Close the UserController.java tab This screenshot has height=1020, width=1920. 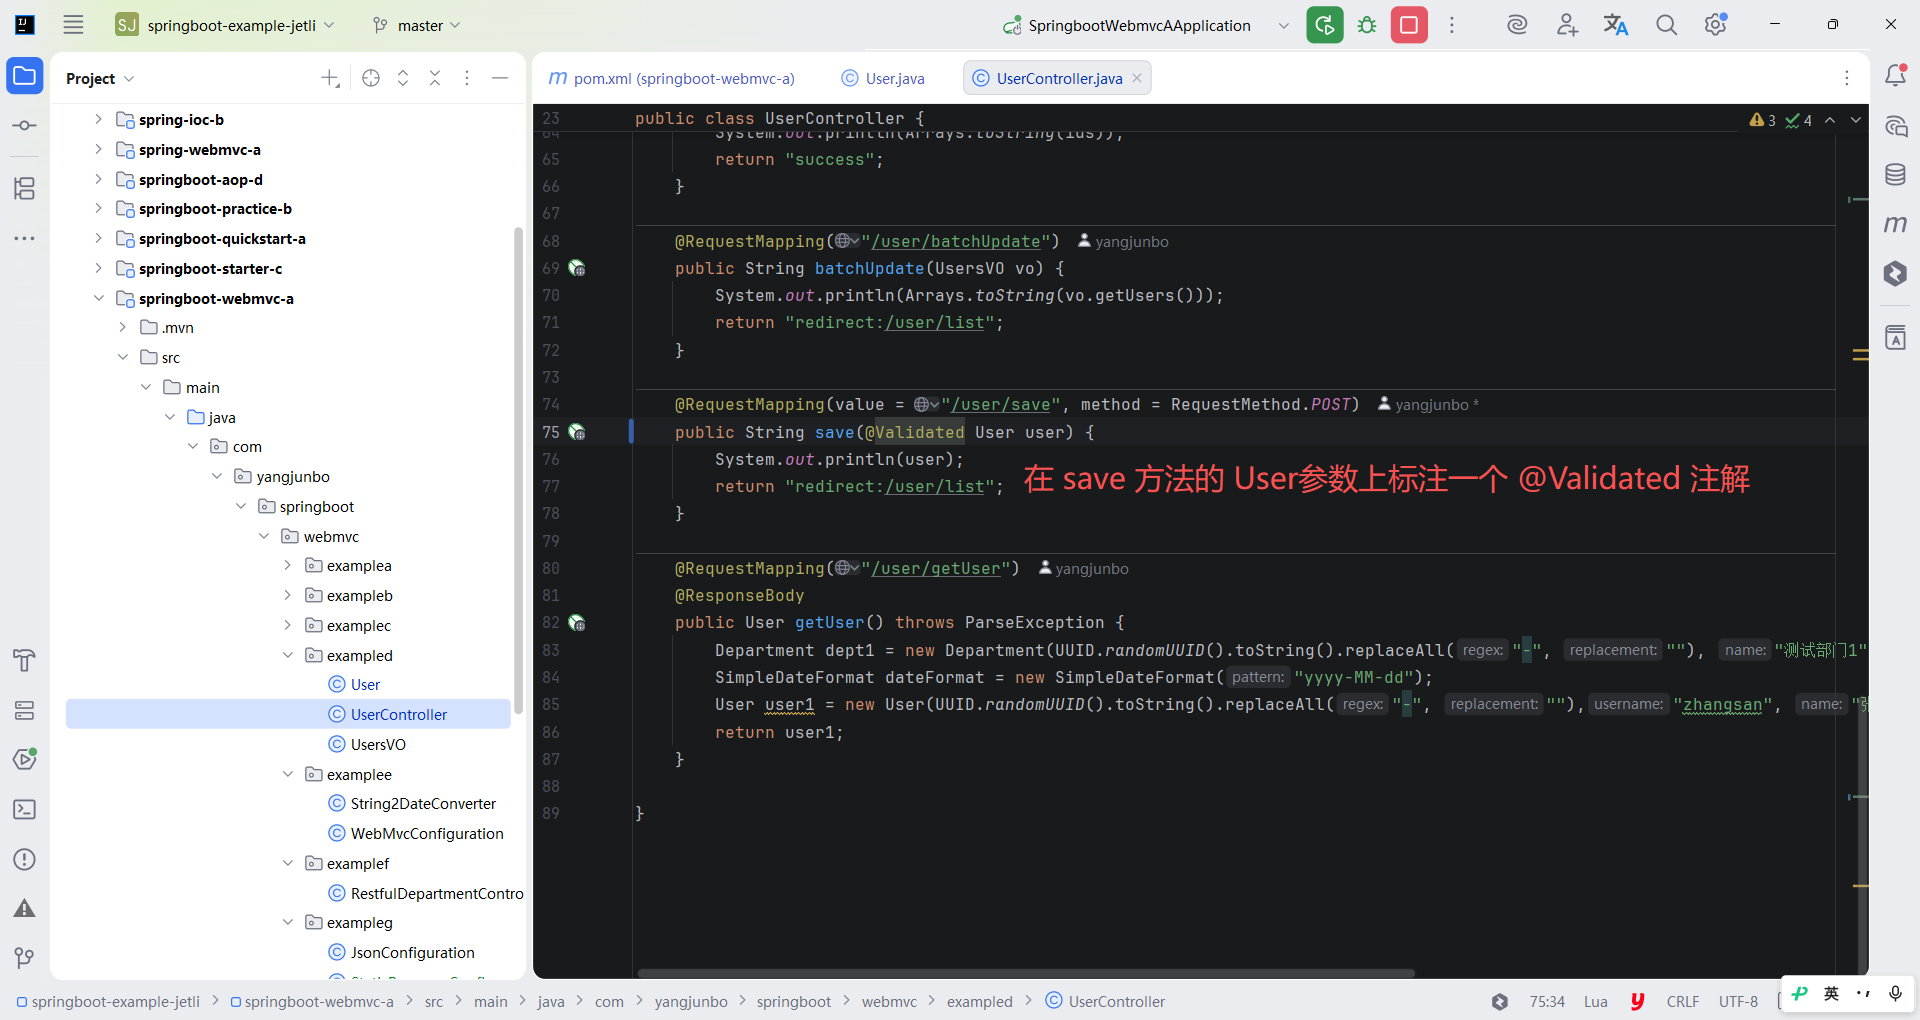(x=1137, y=78)
